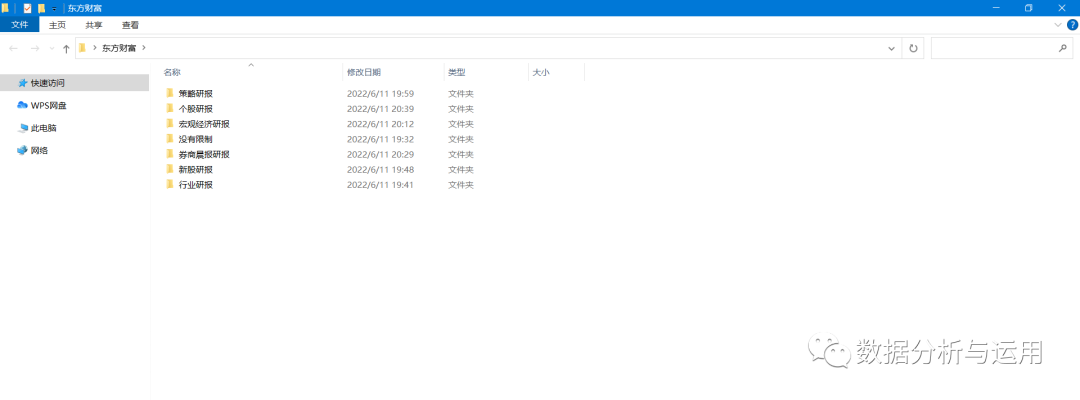Select the 个股研报 folder icon
This screenshot has width=1080, height=400.
point(169,108)
